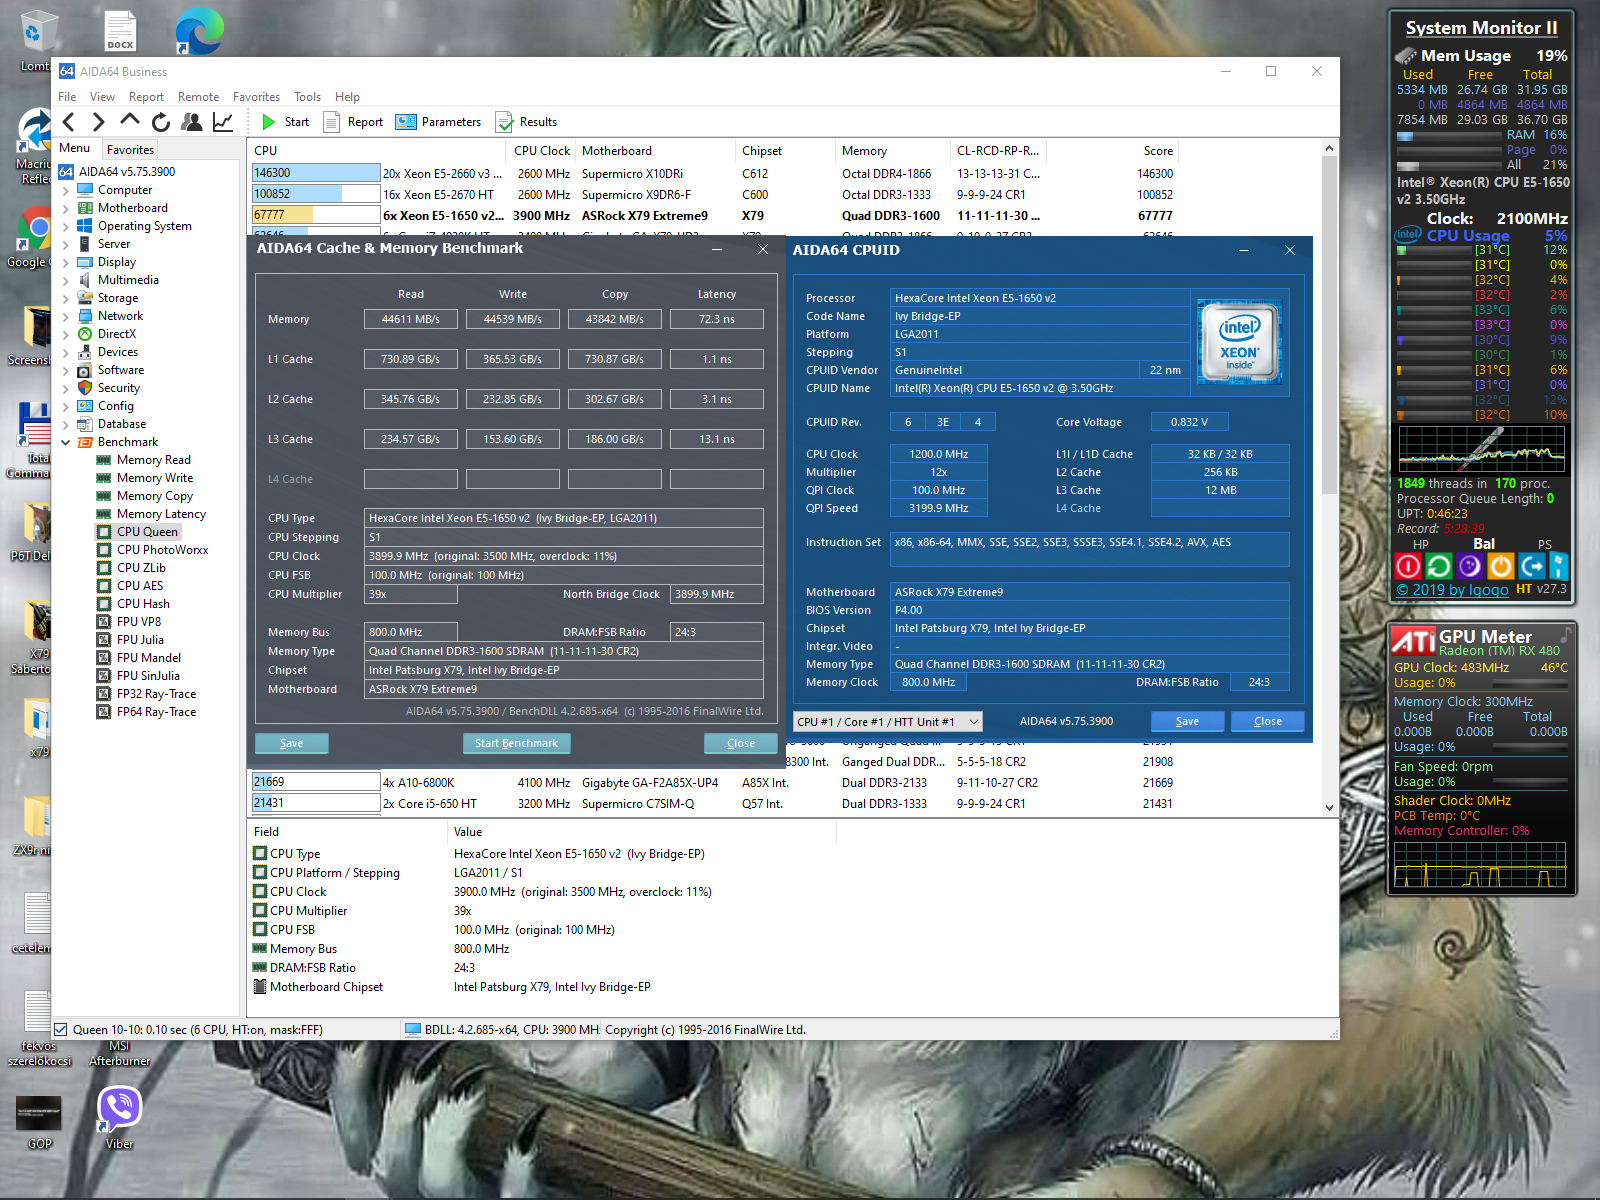The height and width of the screenshot is (1200, 1600).
Task: Click Close in Cache & Memory Benchmark window
Action: click(741, 743)
